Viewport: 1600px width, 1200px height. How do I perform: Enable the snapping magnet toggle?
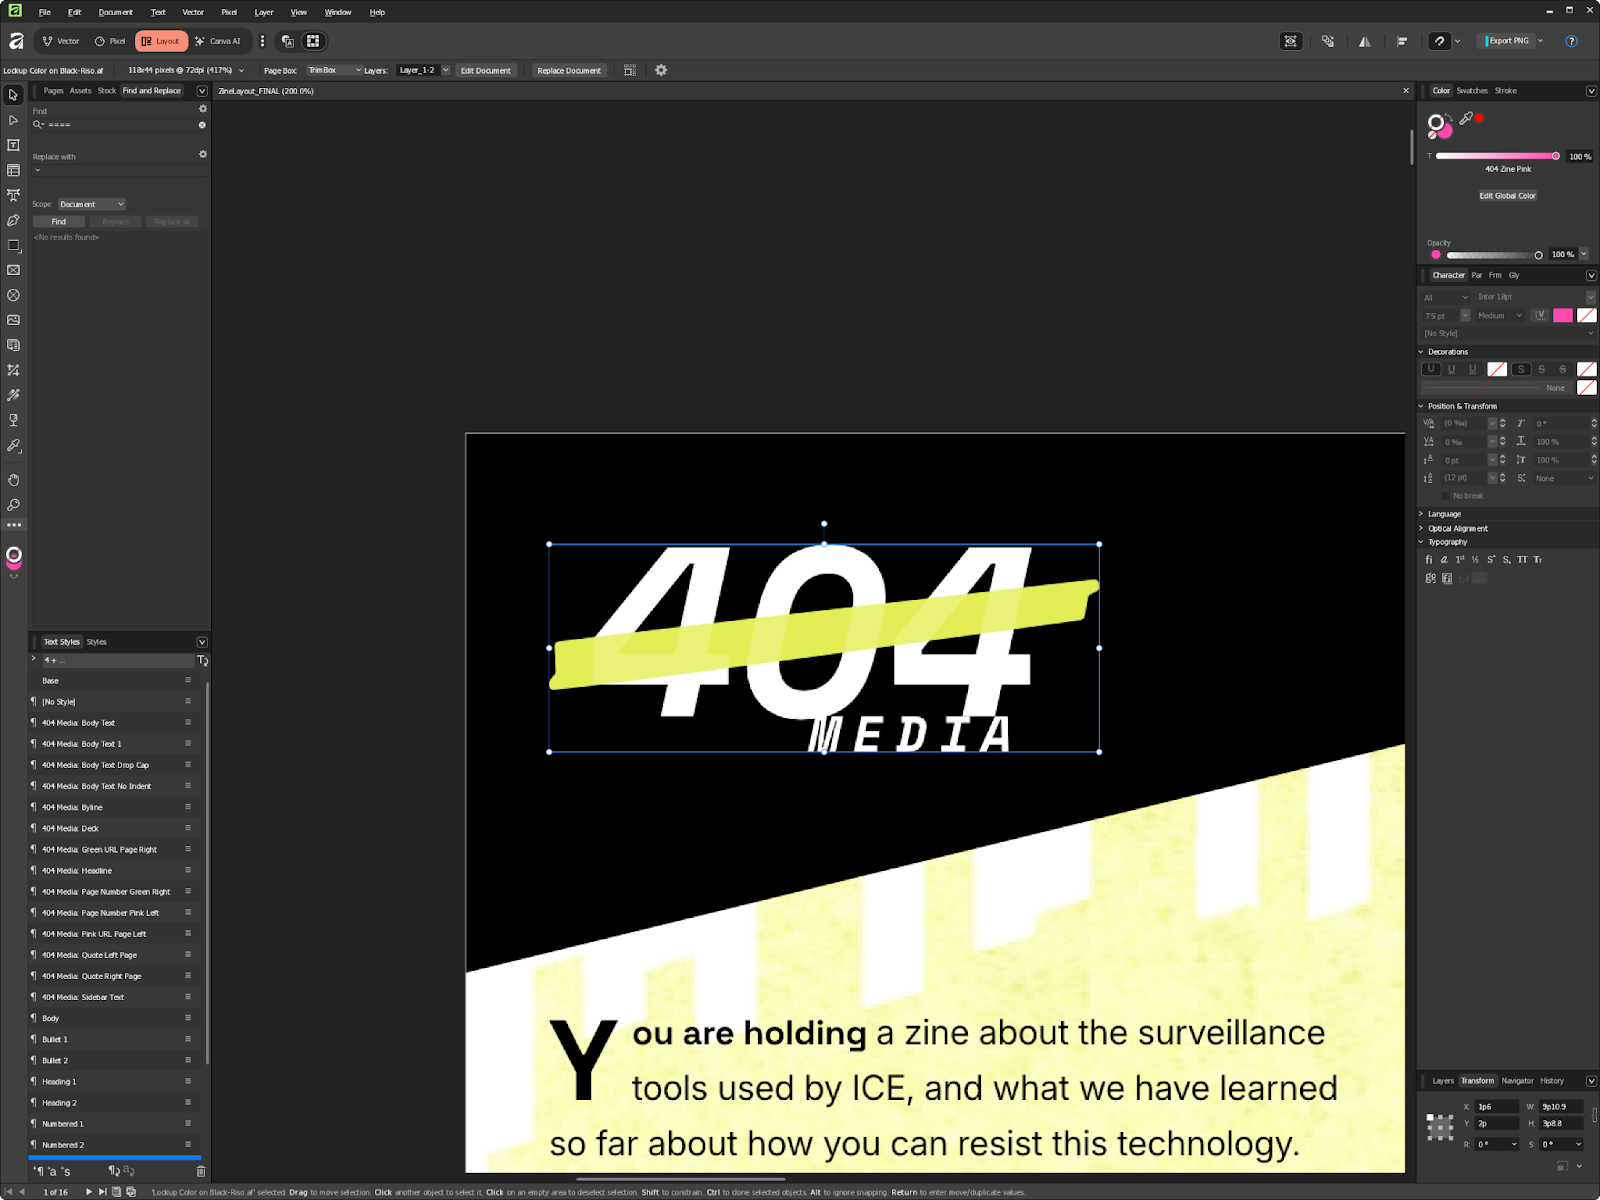click(1438, 41)
